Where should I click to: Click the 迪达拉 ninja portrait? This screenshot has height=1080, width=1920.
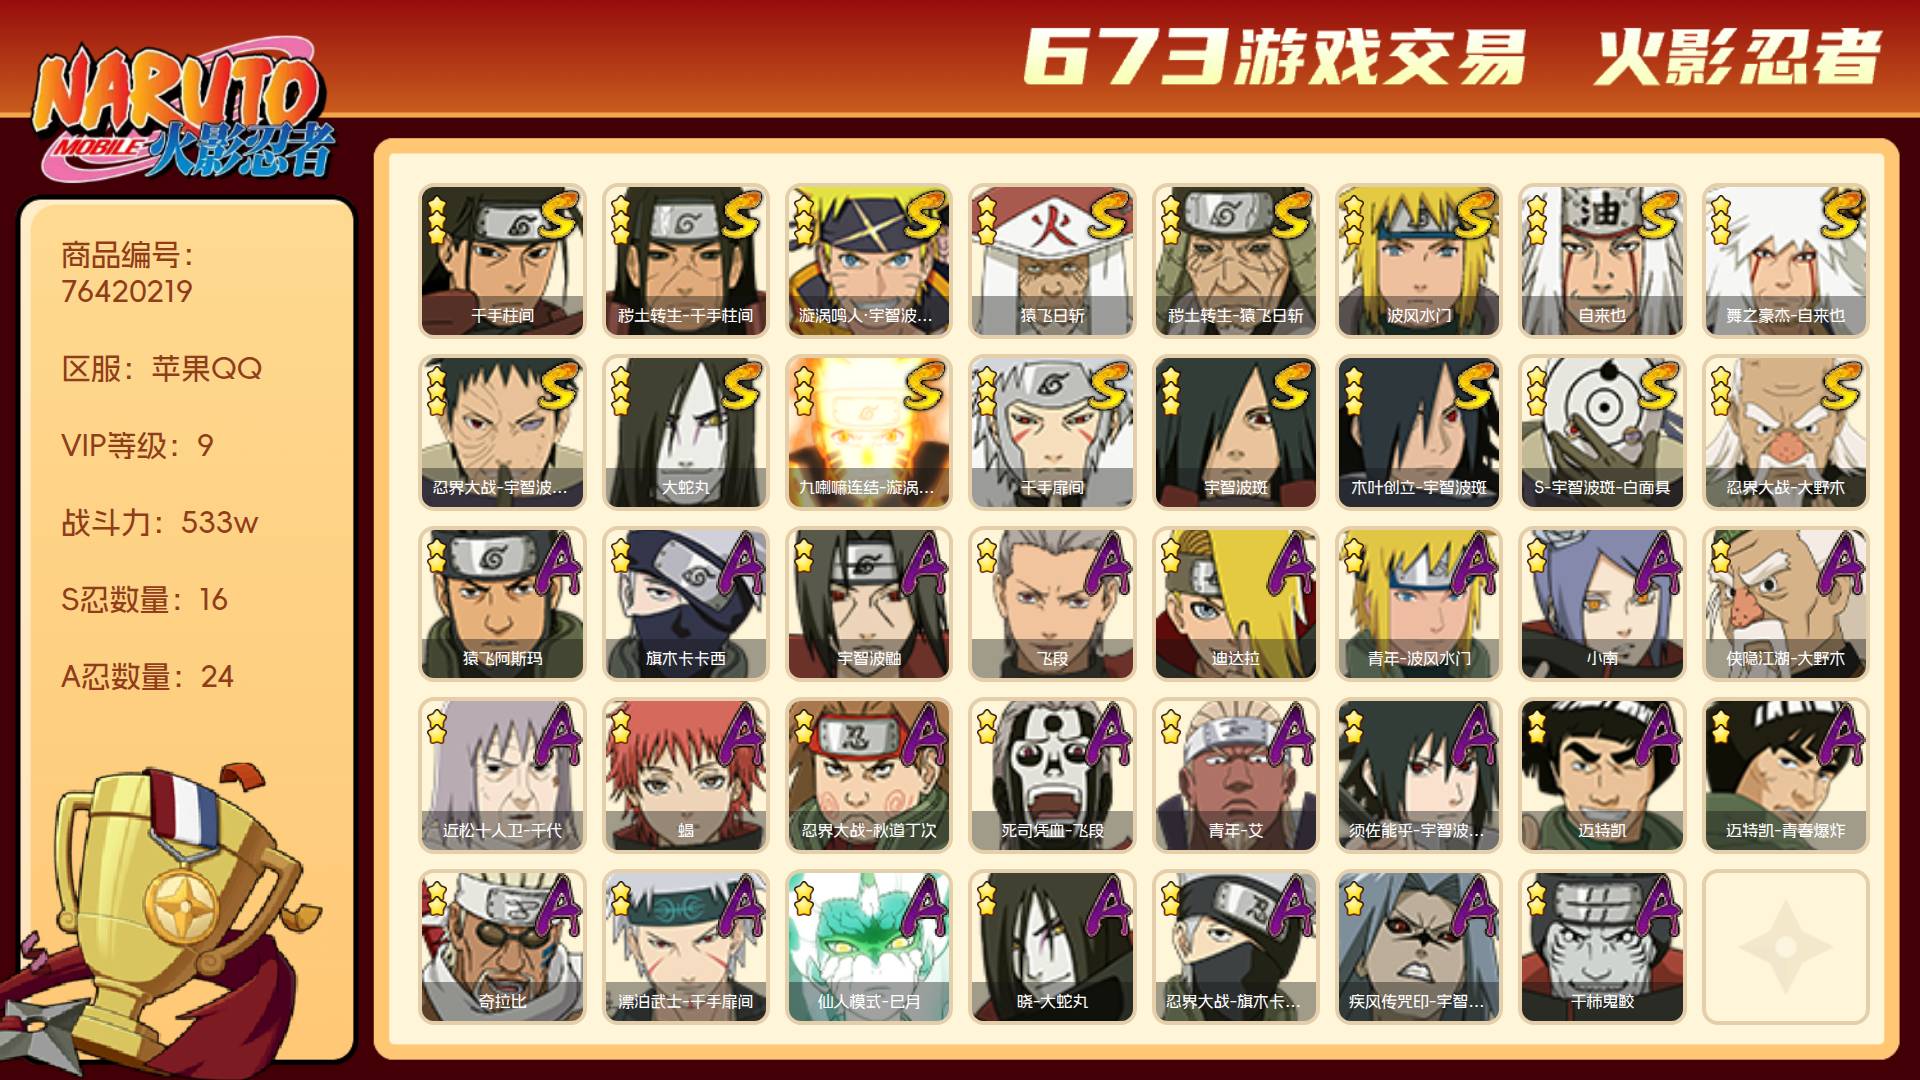coord(1235,604)
